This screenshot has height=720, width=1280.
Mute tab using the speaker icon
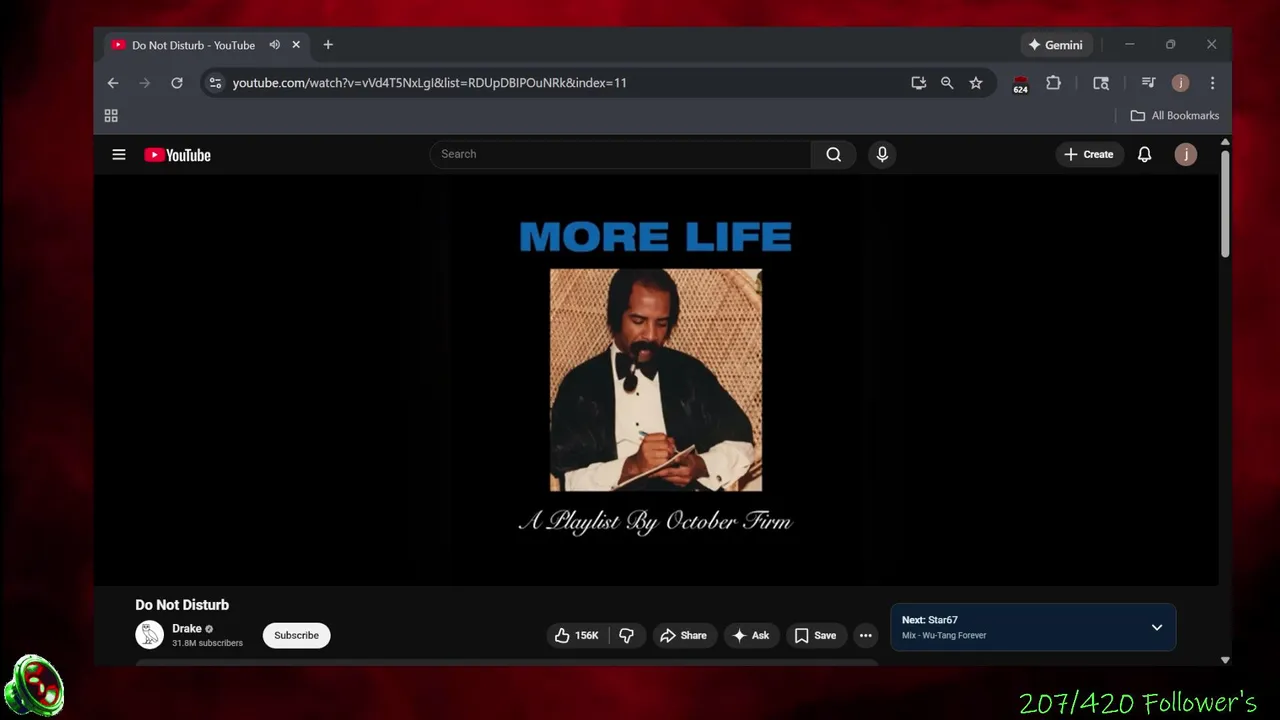[x=274, y=45]
